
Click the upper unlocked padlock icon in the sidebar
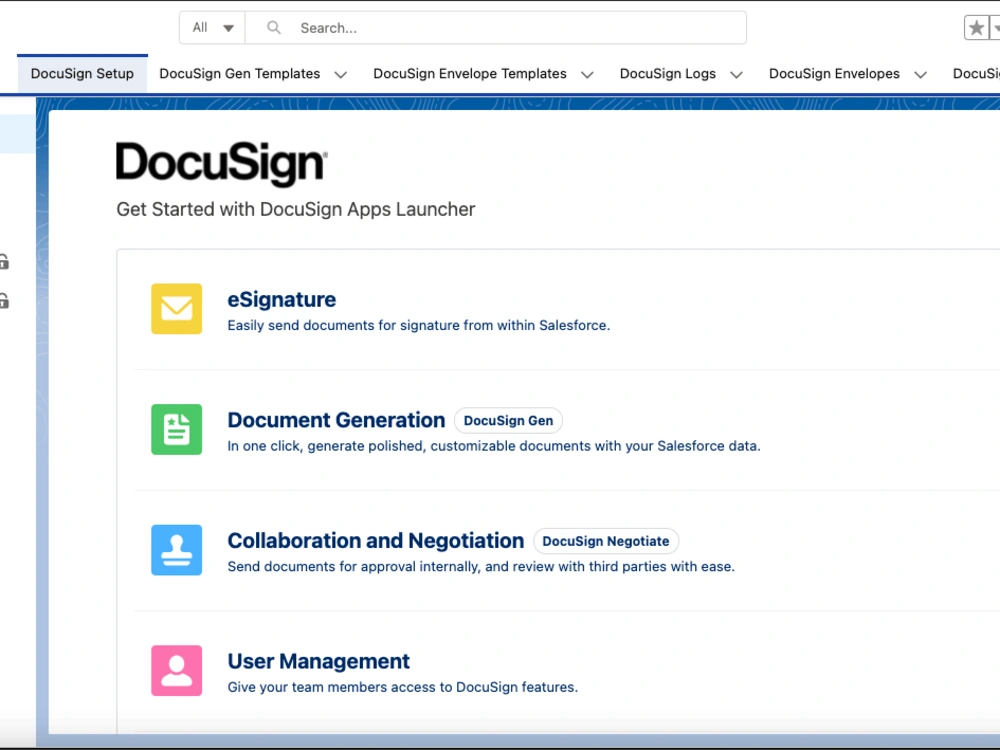coord(4,261)
